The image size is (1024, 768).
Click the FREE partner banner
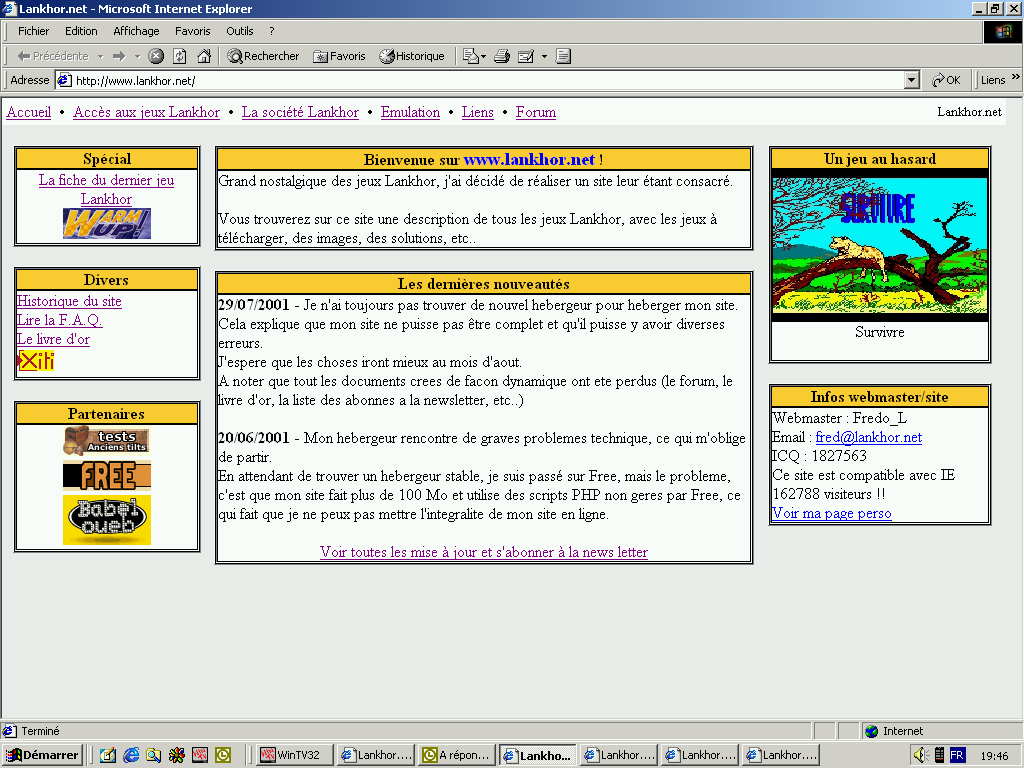pyautogui.click(x=106, y=475)
